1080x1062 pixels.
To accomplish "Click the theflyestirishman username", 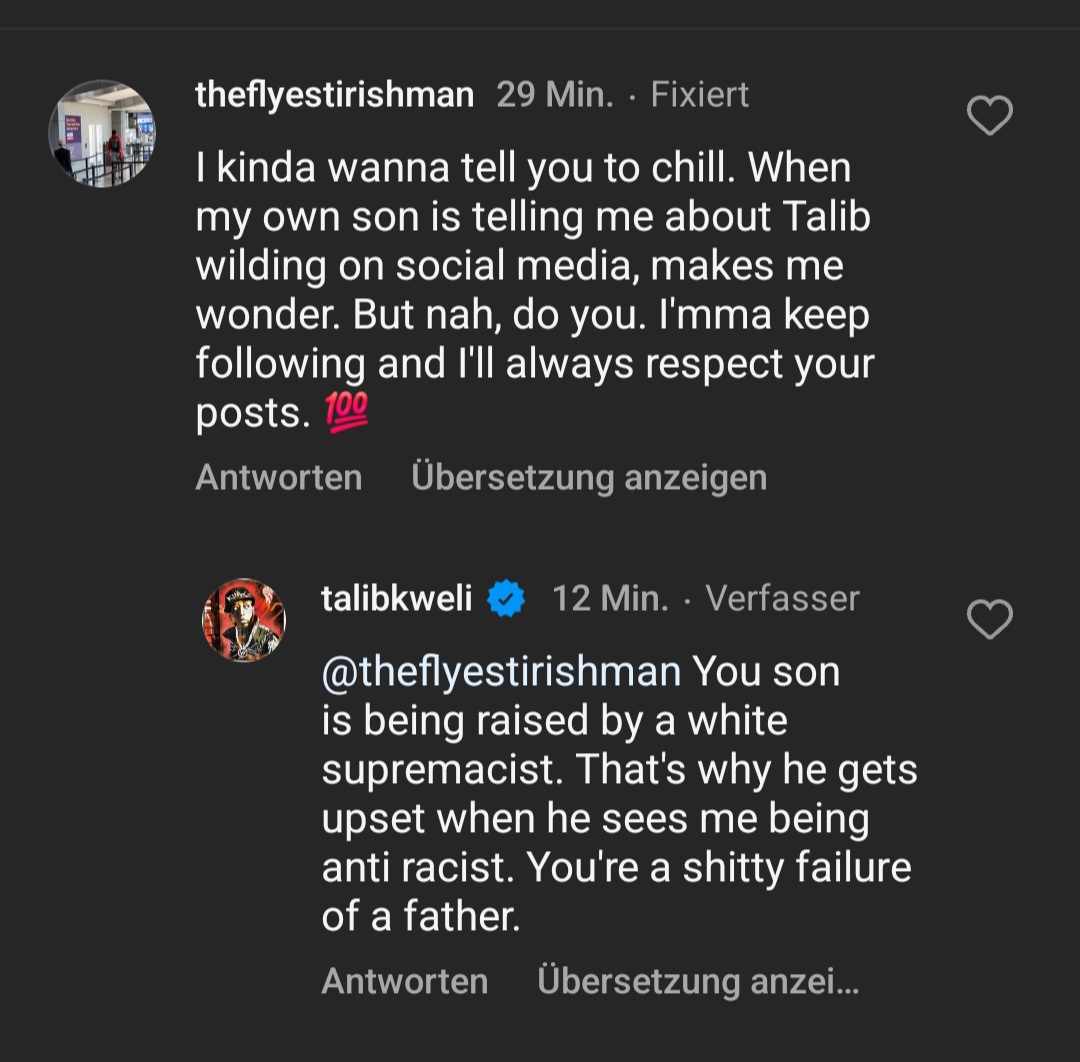I will coord(334,95).
